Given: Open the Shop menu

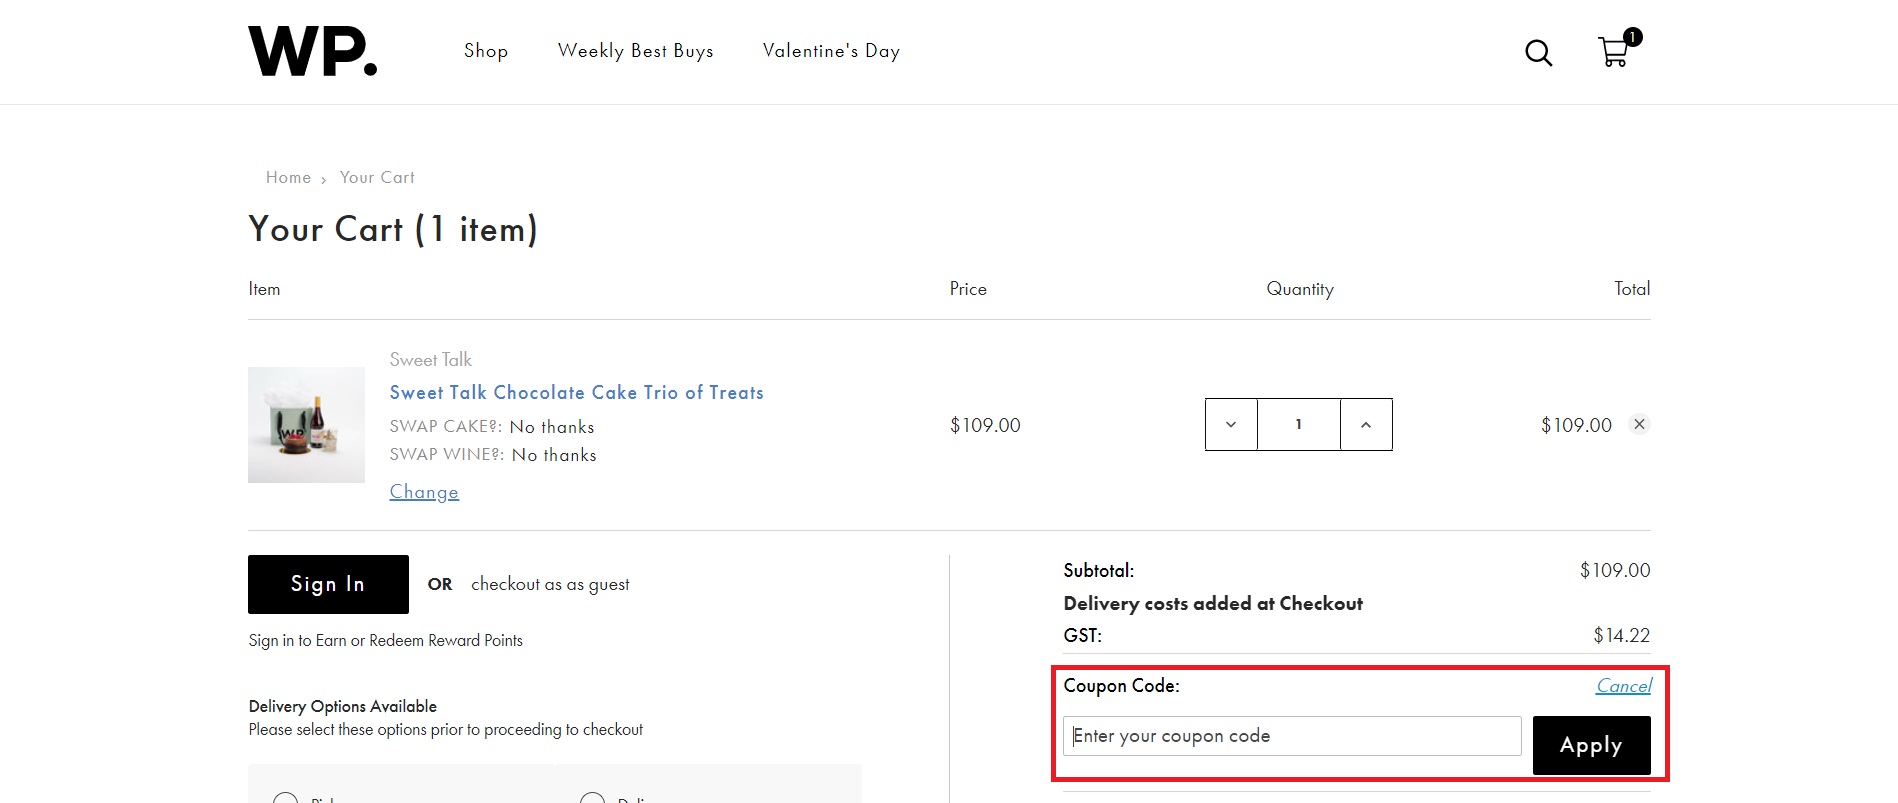Looking at the screenshot, I should pos(486,50).
